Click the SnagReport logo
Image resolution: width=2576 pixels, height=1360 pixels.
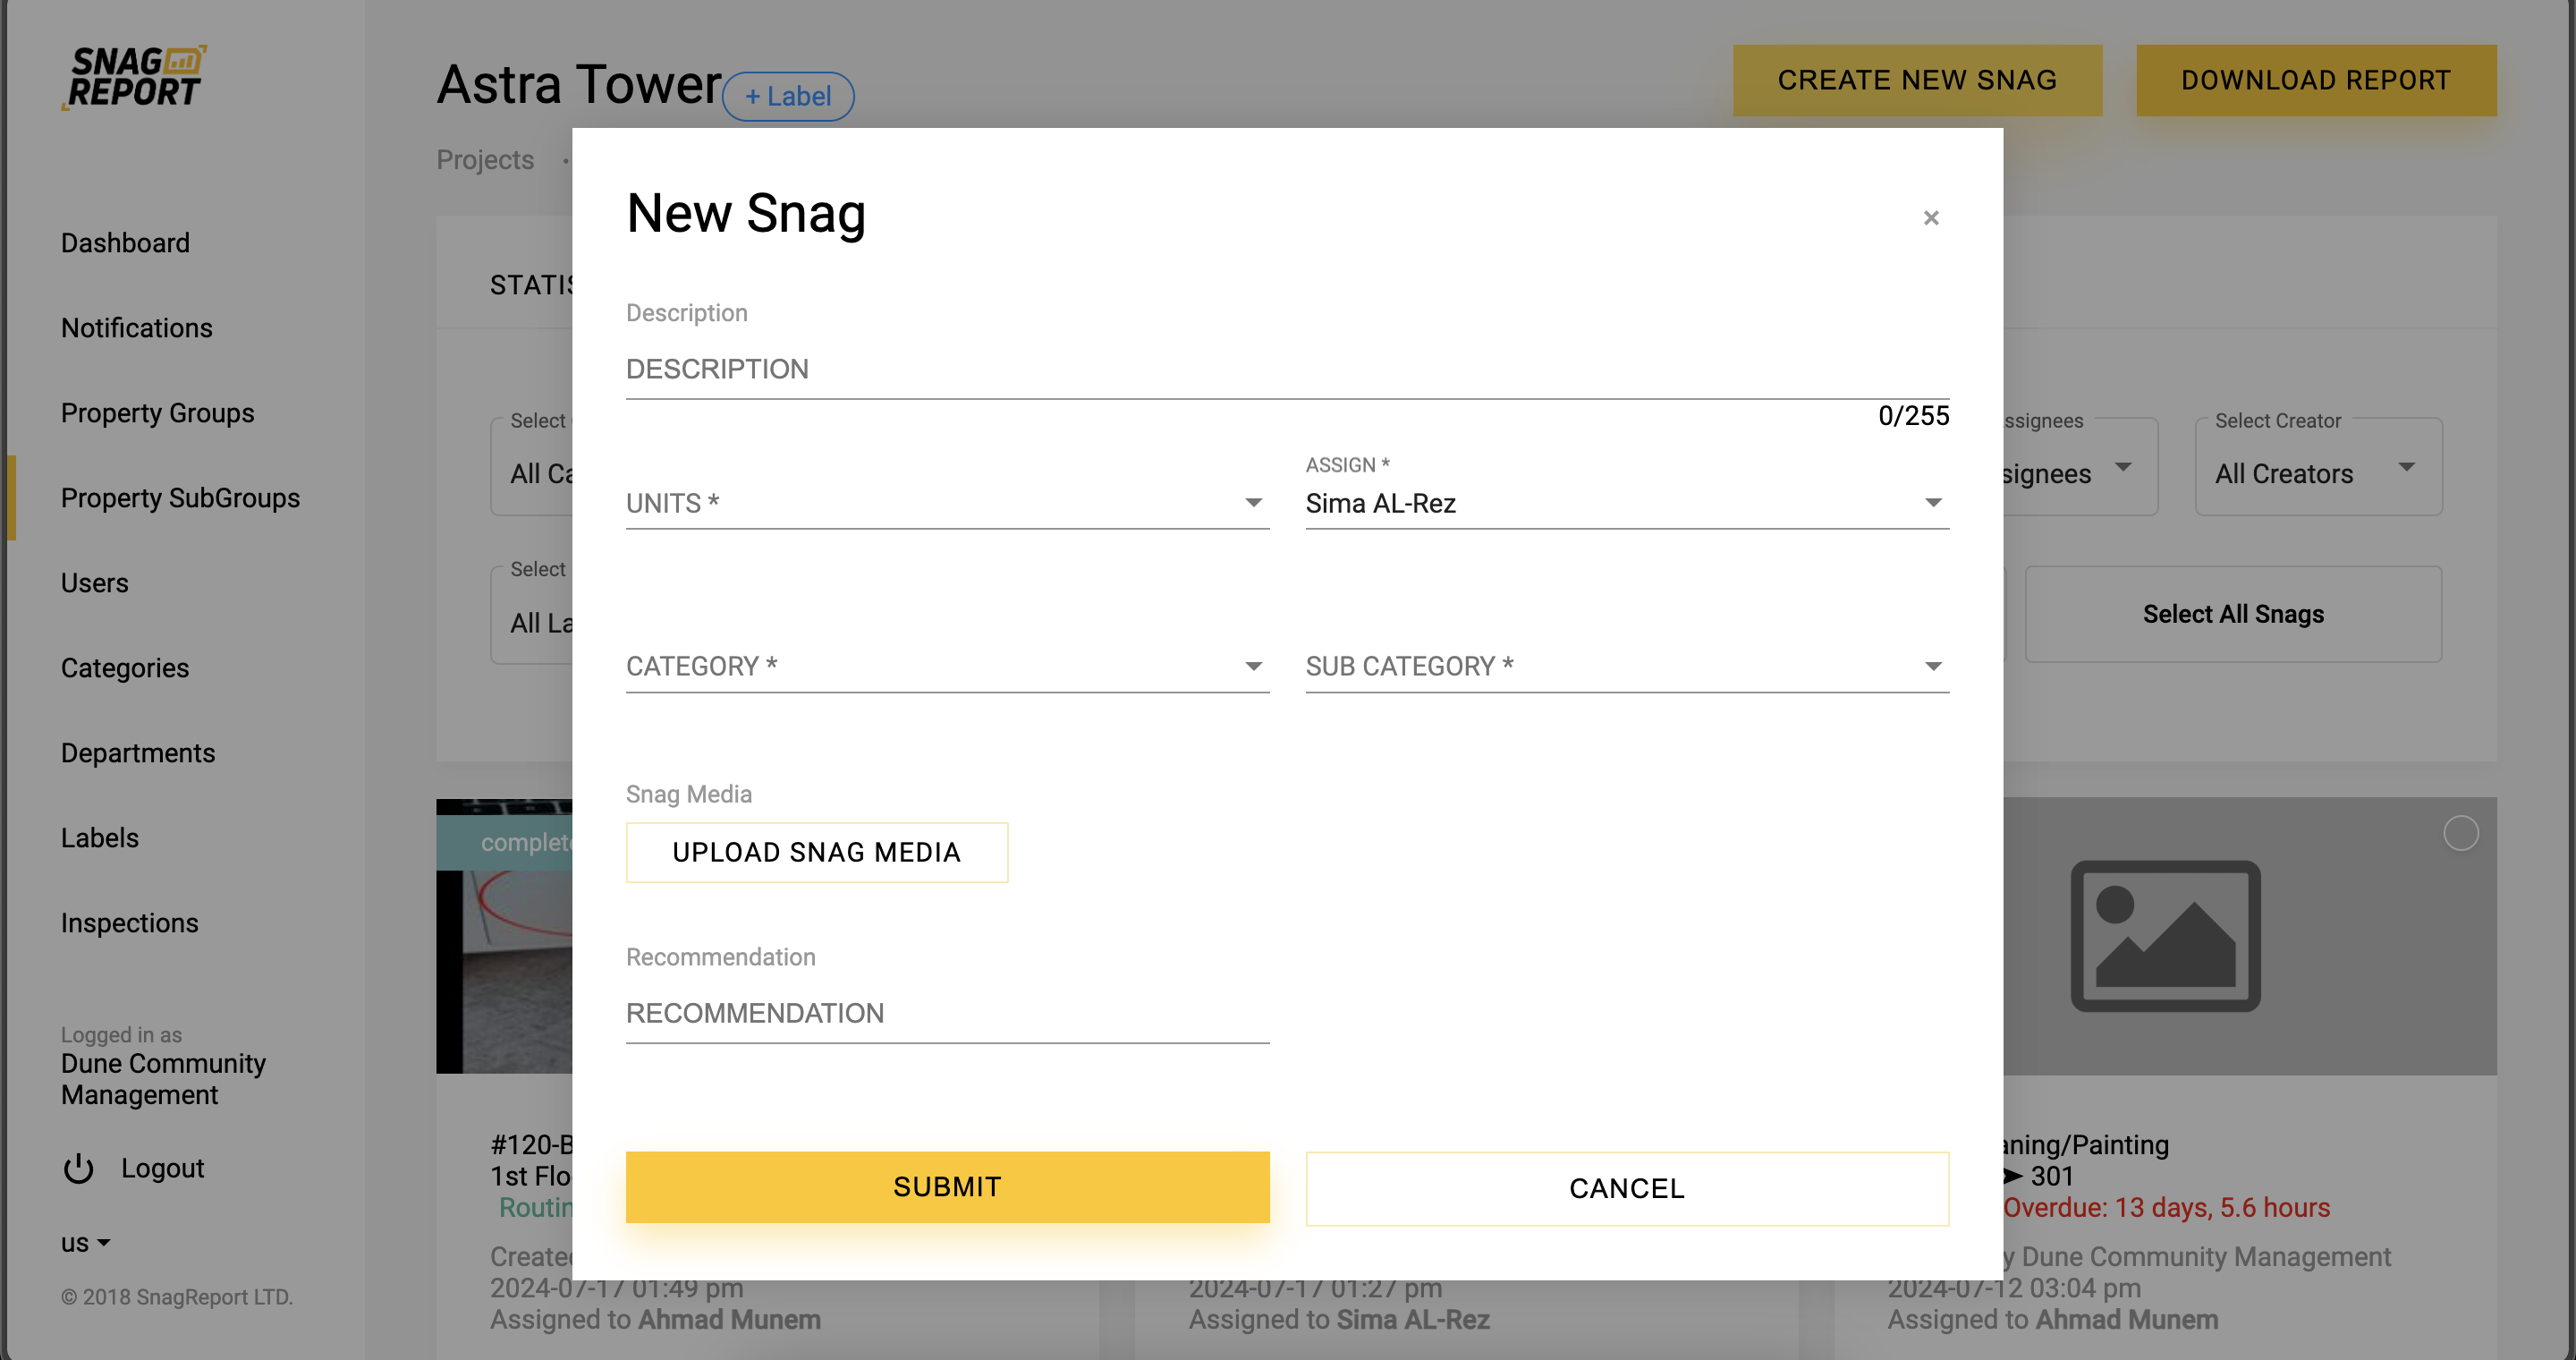click(134, 77)
